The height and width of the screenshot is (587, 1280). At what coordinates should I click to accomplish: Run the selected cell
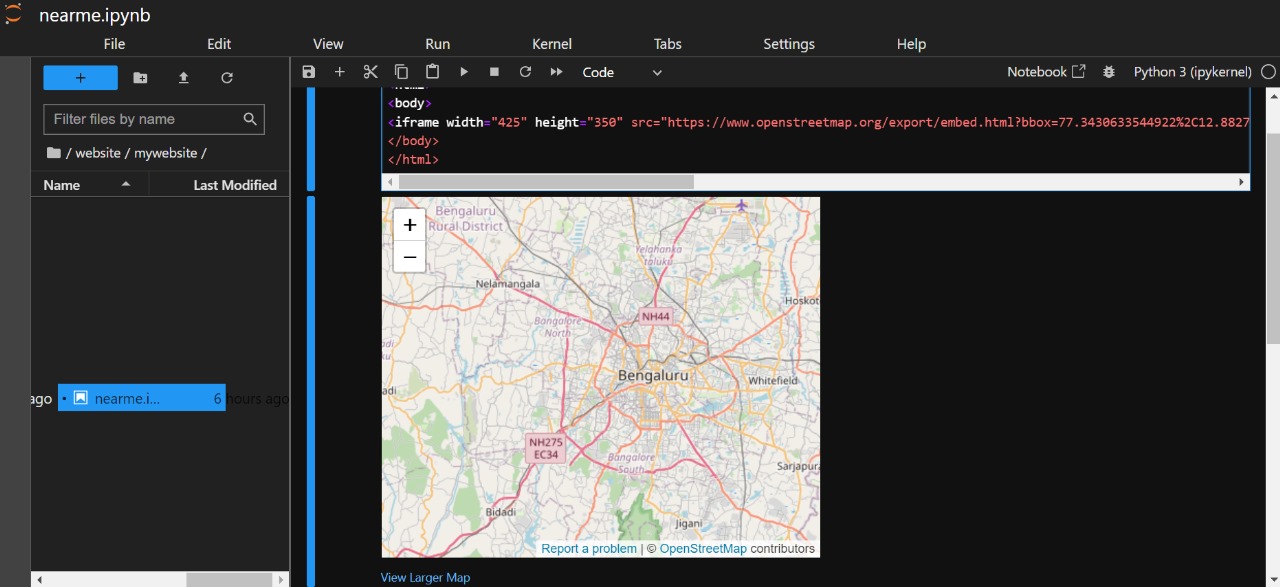click(x=463, y=72)
